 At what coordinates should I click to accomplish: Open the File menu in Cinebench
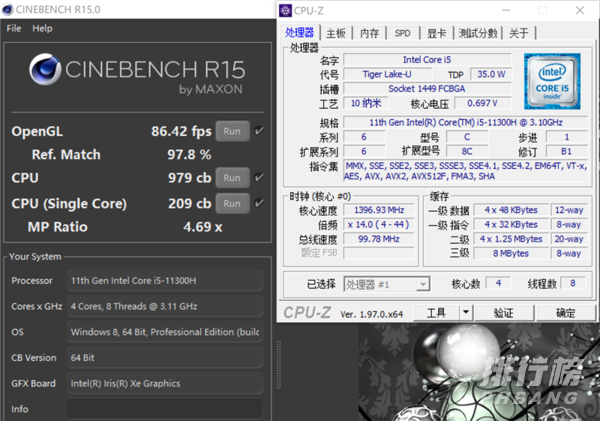pos(14,29)
